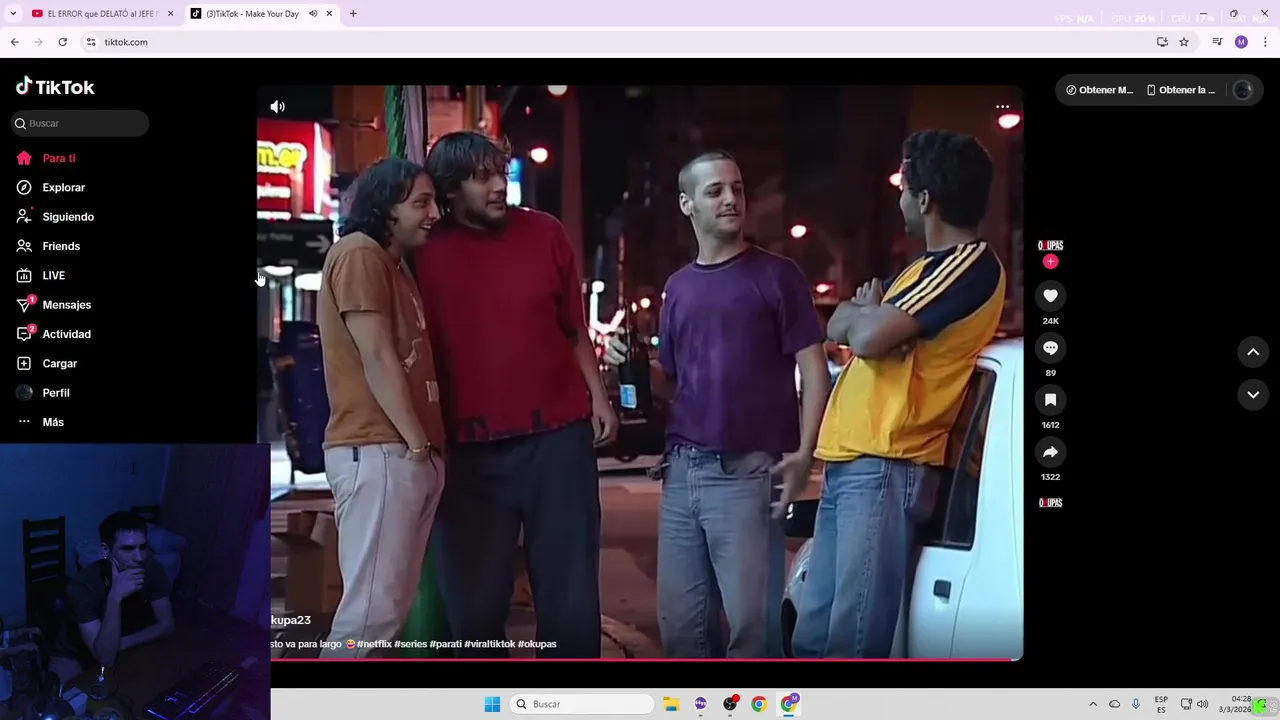This screenshot has width=1280, height=720.
Task: Click the #netflix hashtag
Action: coord(374,644)
